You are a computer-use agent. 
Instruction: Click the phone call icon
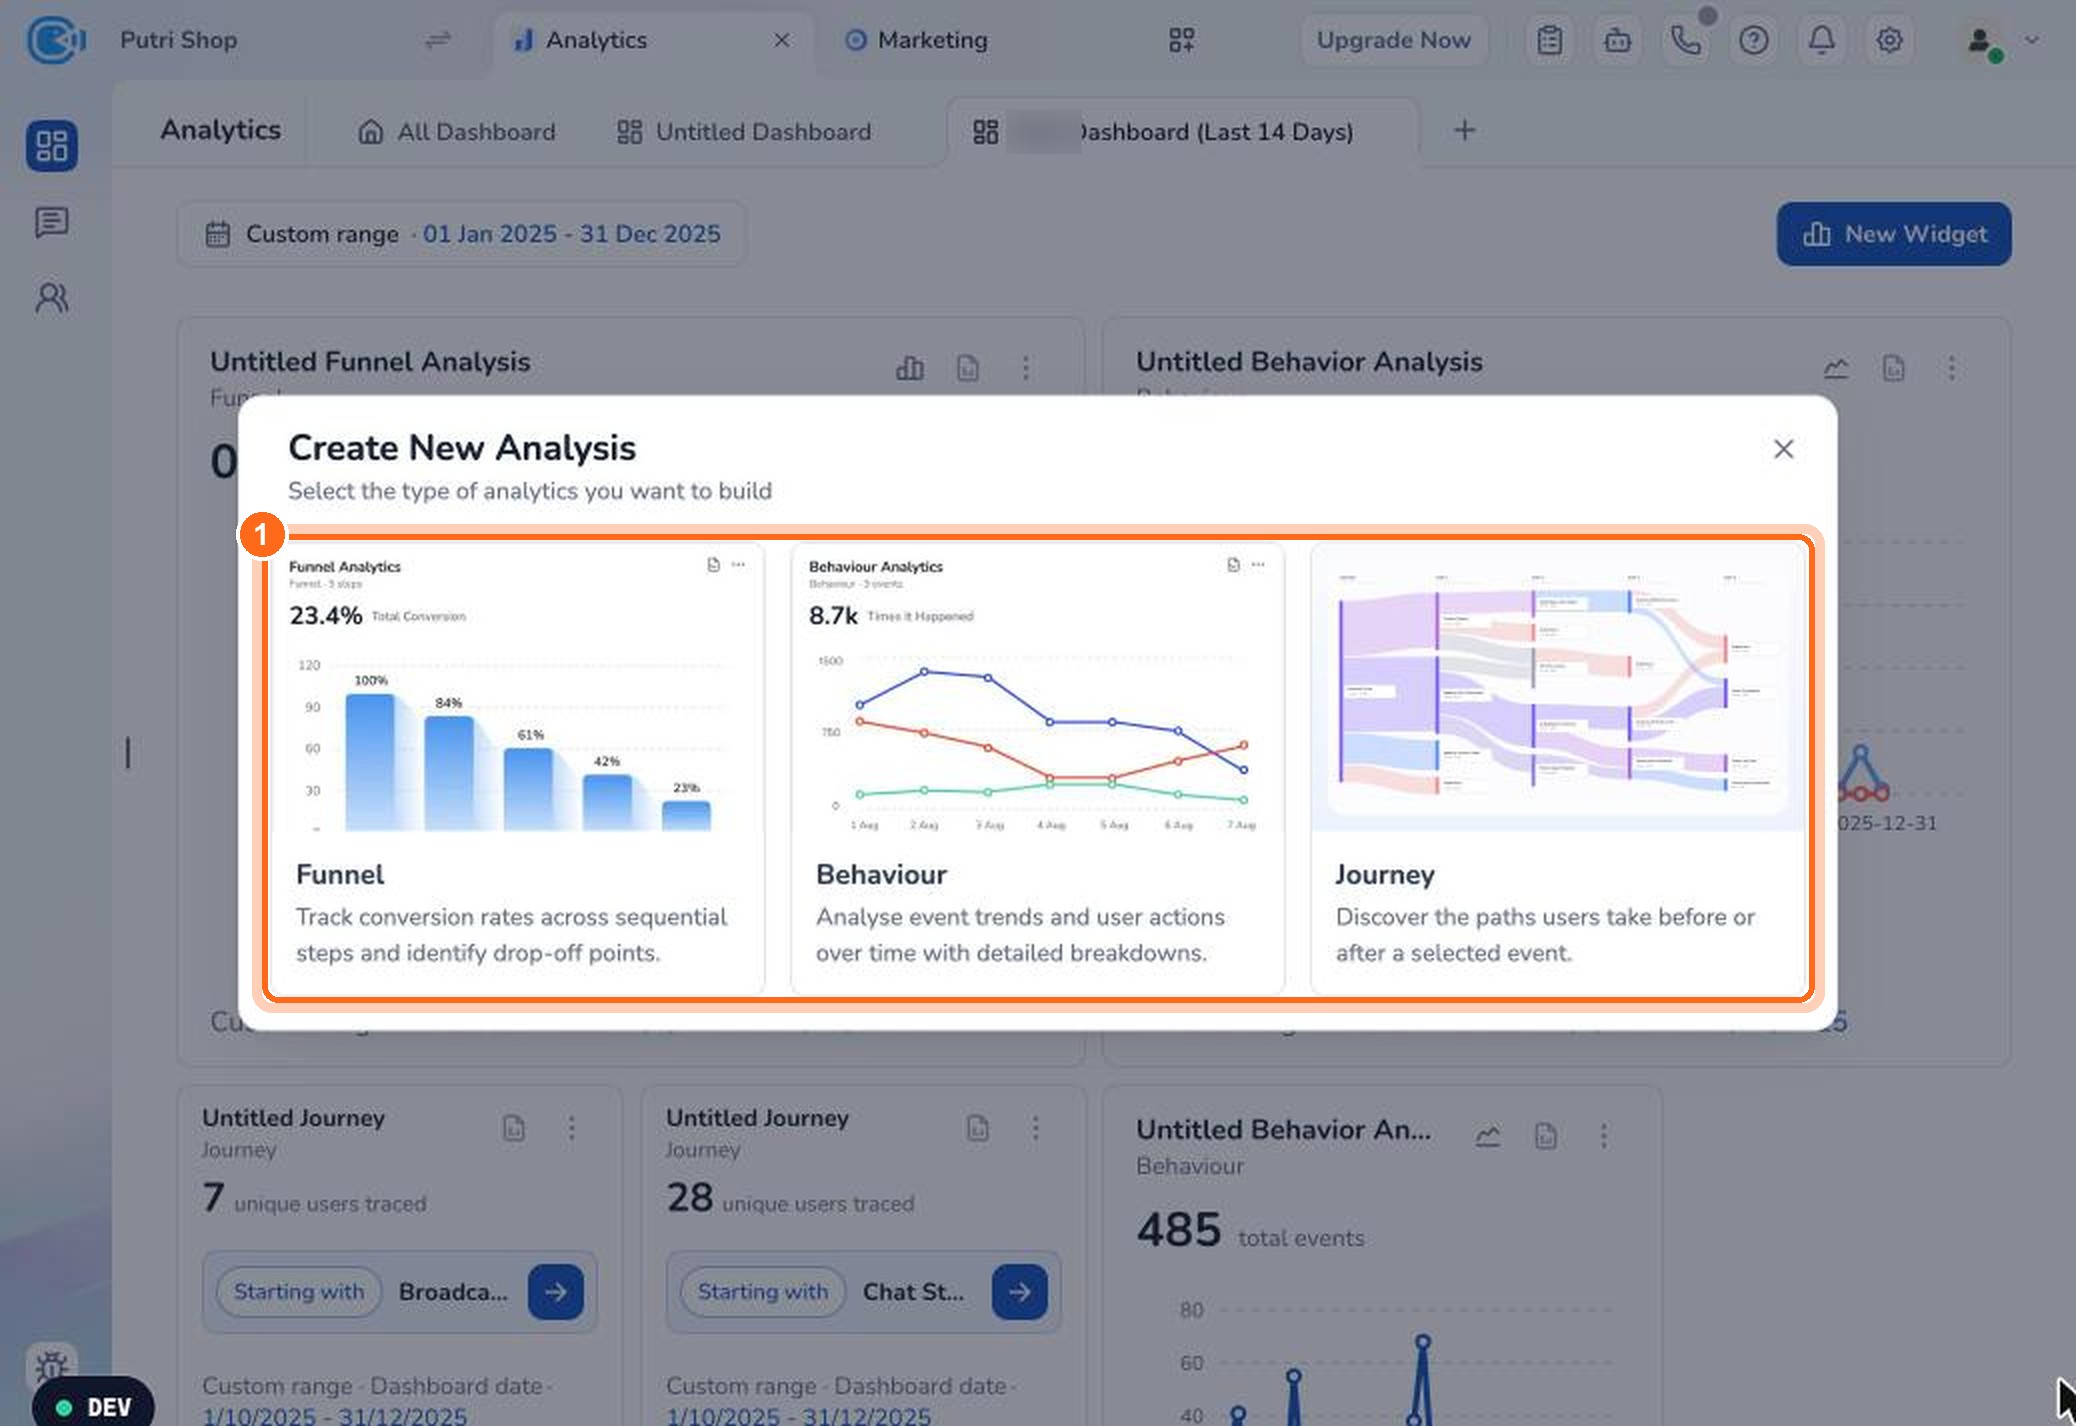1686,40
